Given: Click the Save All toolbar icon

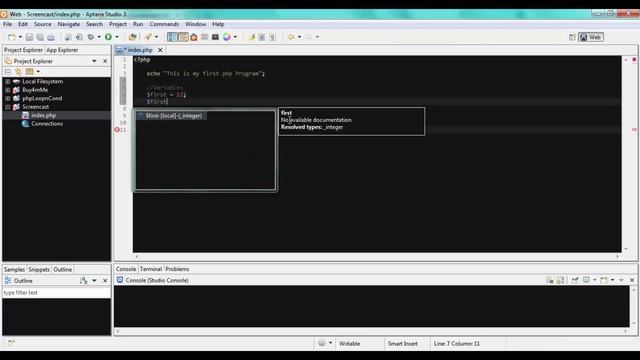Looking at the screenshot, I should (x=40, y=37).
